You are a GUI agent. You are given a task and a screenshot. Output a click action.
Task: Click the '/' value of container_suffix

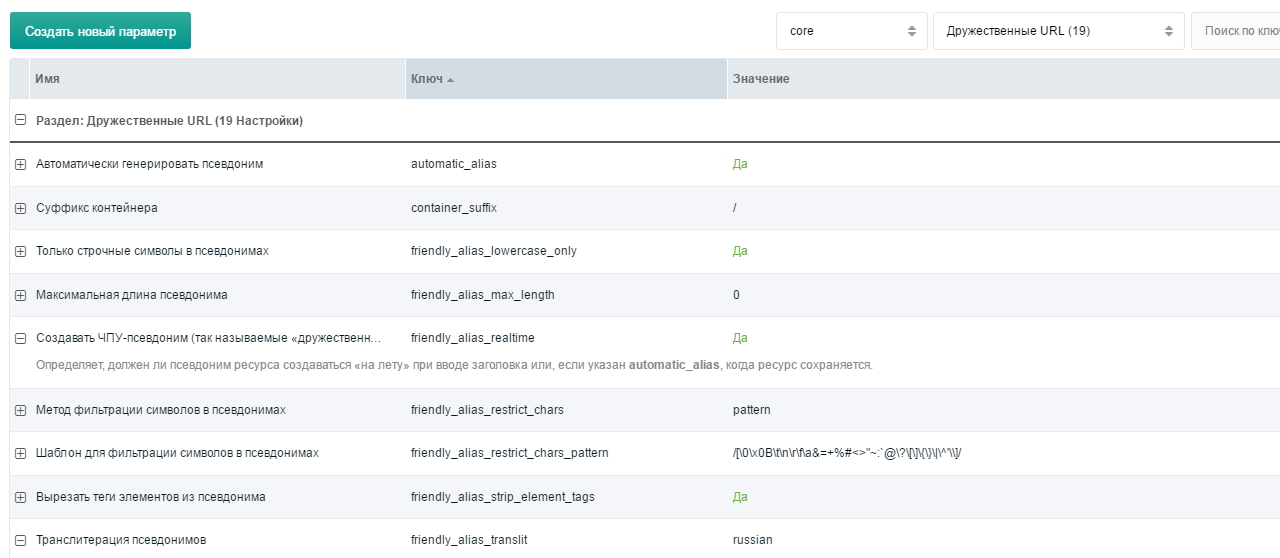coord(735,208)
